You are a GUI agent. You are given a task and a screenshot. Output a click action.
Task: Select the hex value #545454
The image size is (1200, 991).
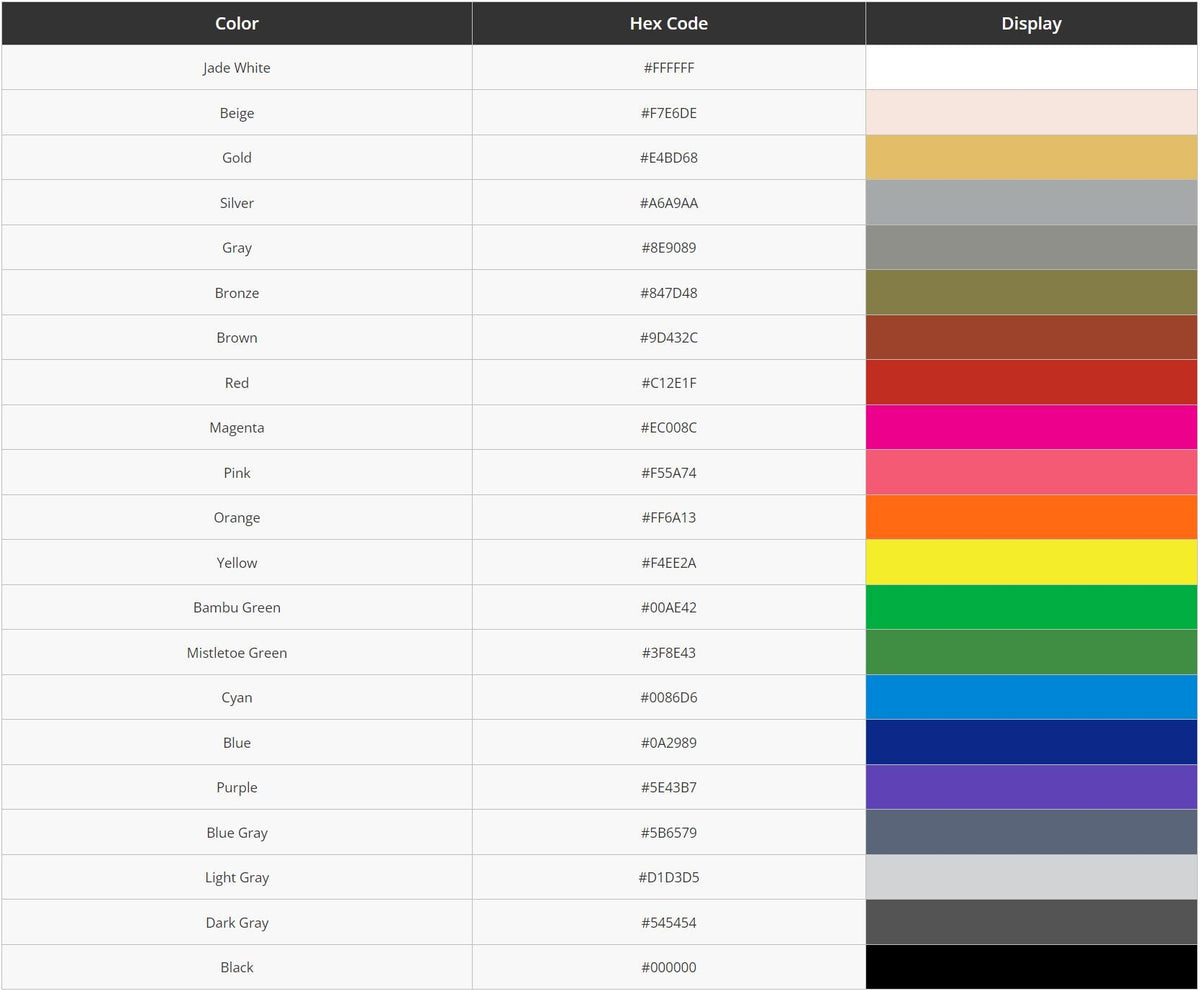(x=669, y=923)
